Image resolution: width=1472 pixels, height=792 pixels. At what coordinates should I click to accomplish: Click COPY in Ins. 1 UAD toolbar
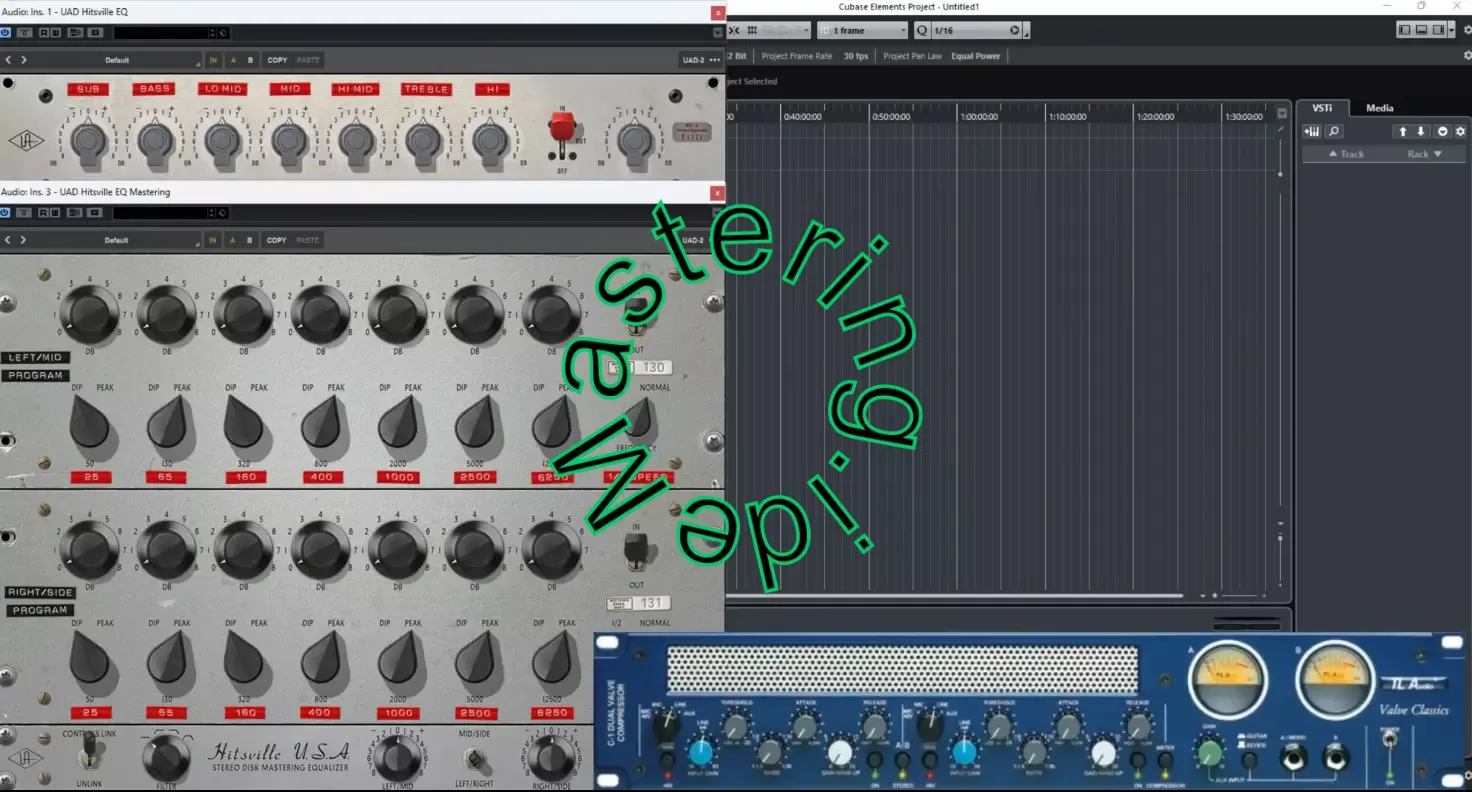coord(277,60)
